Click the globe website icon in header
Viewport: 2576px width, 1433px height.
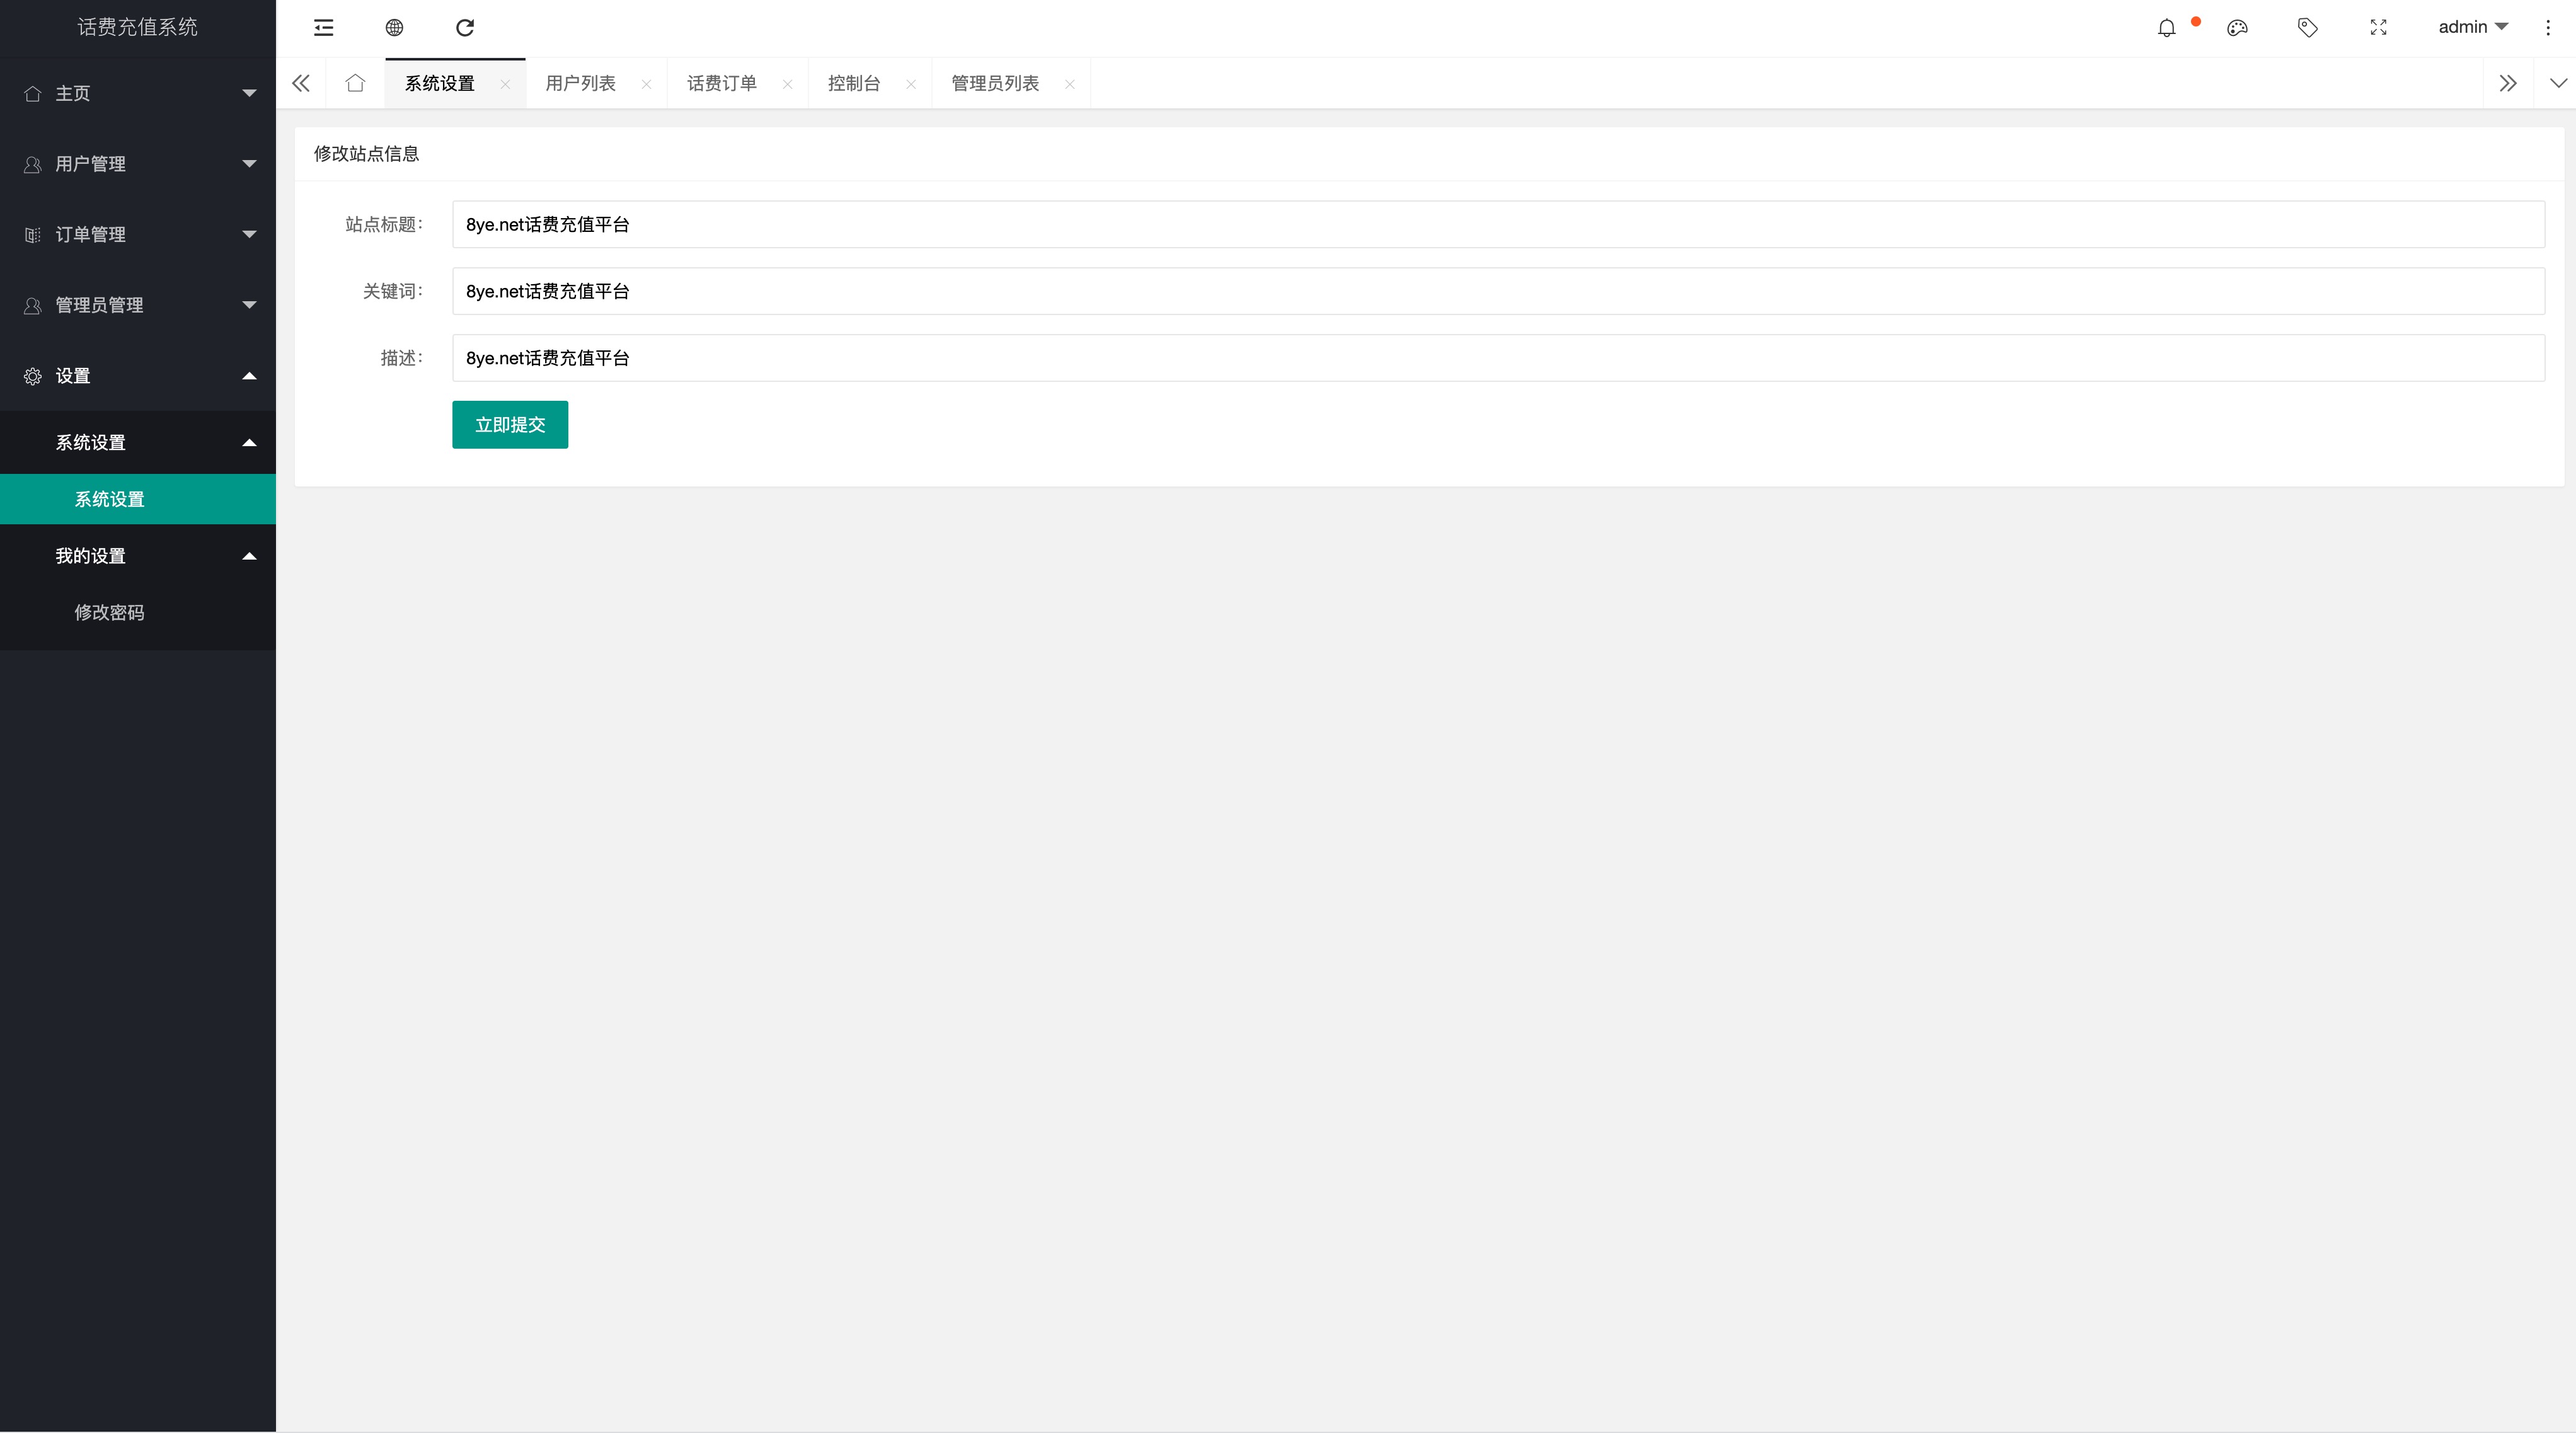click(394, 28)
